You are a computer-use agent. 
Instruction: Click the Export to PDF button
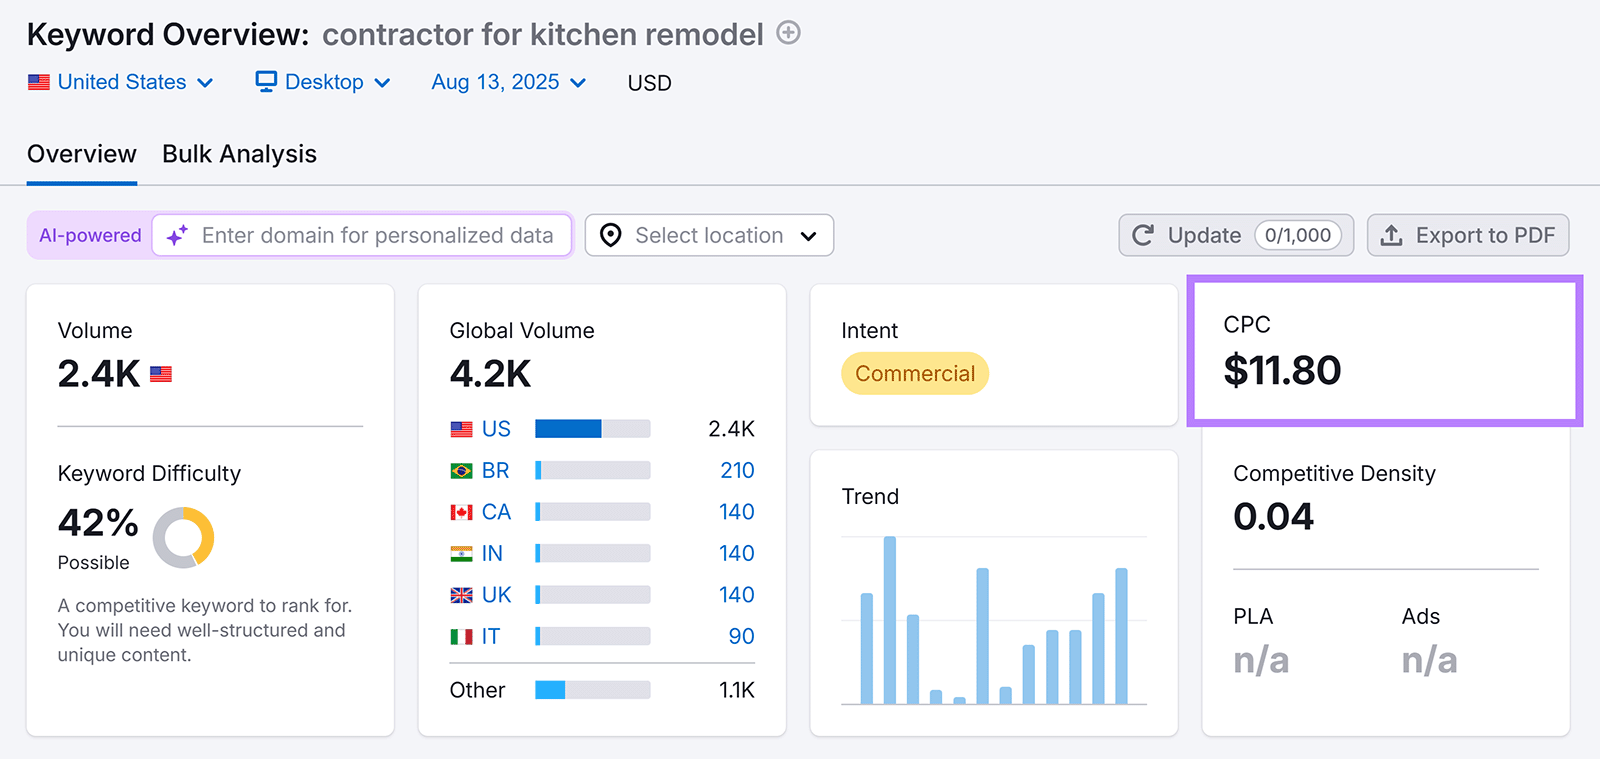pos(1467,235)
